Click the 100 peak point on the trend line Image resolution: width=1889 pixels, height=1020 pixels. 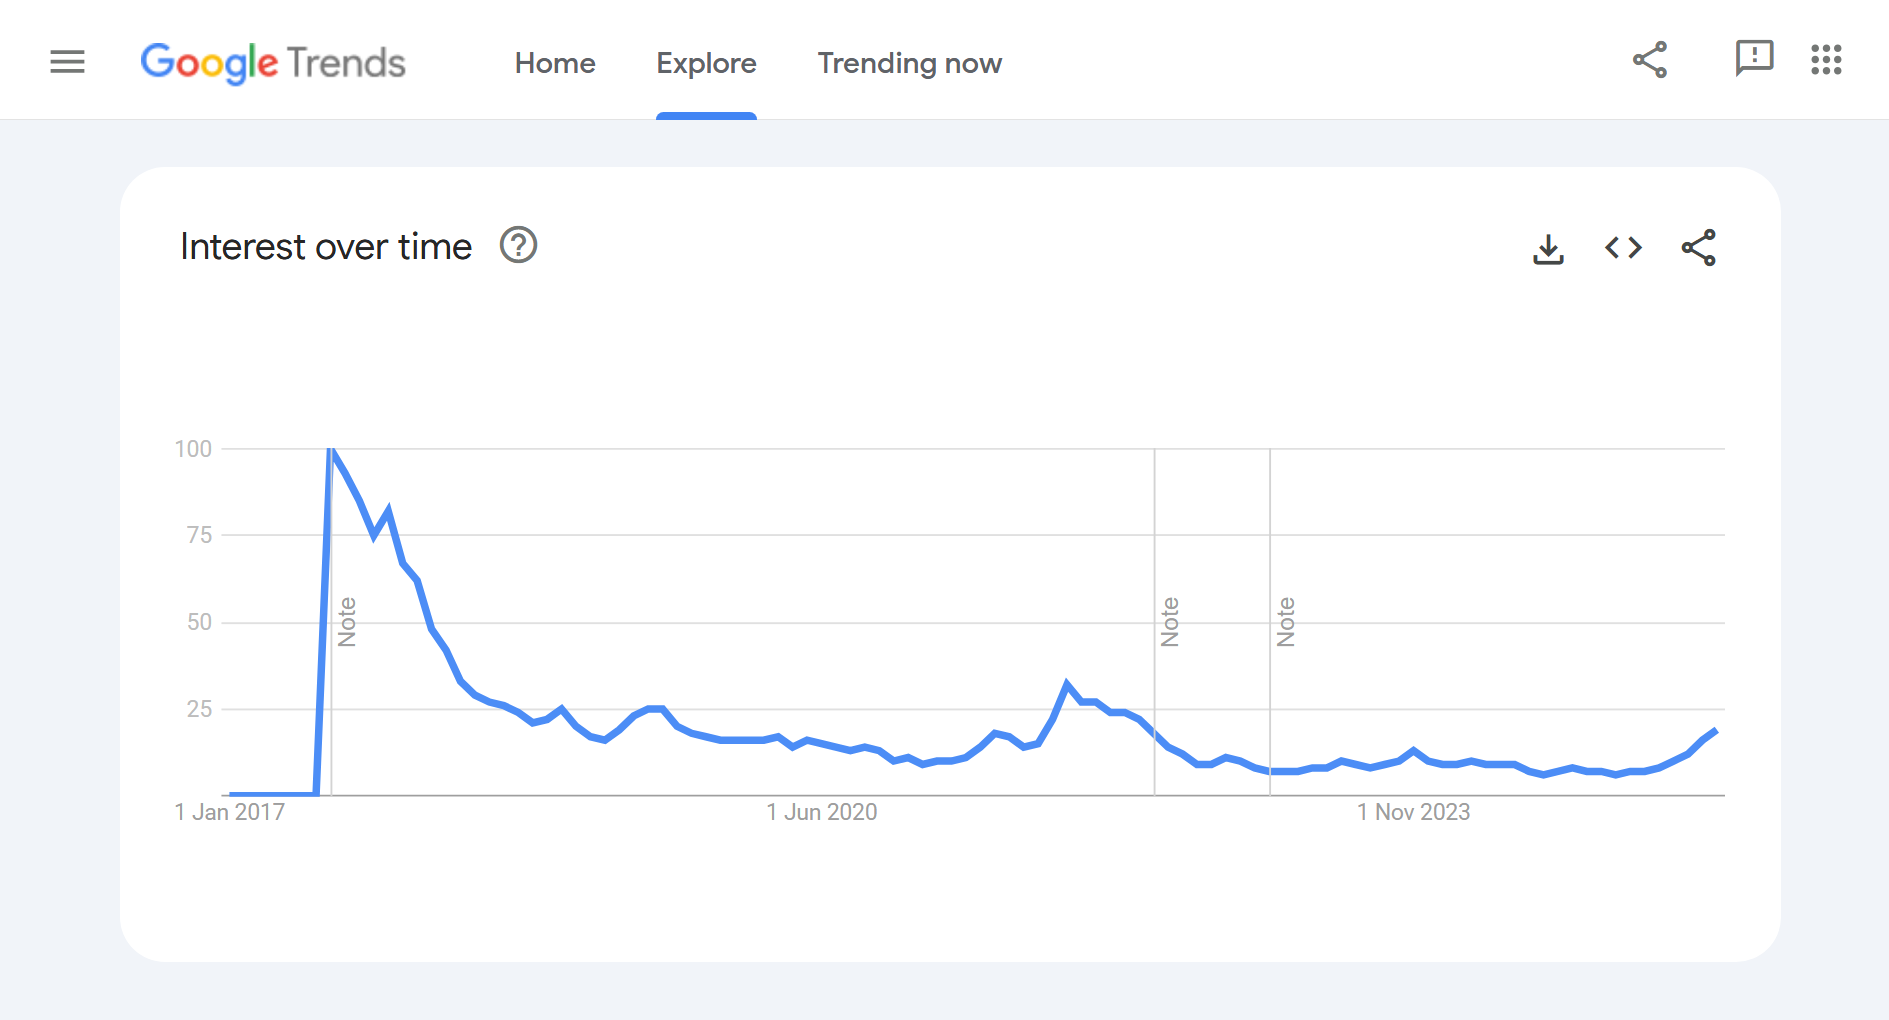pyautogui.click(x=331, y=449)
